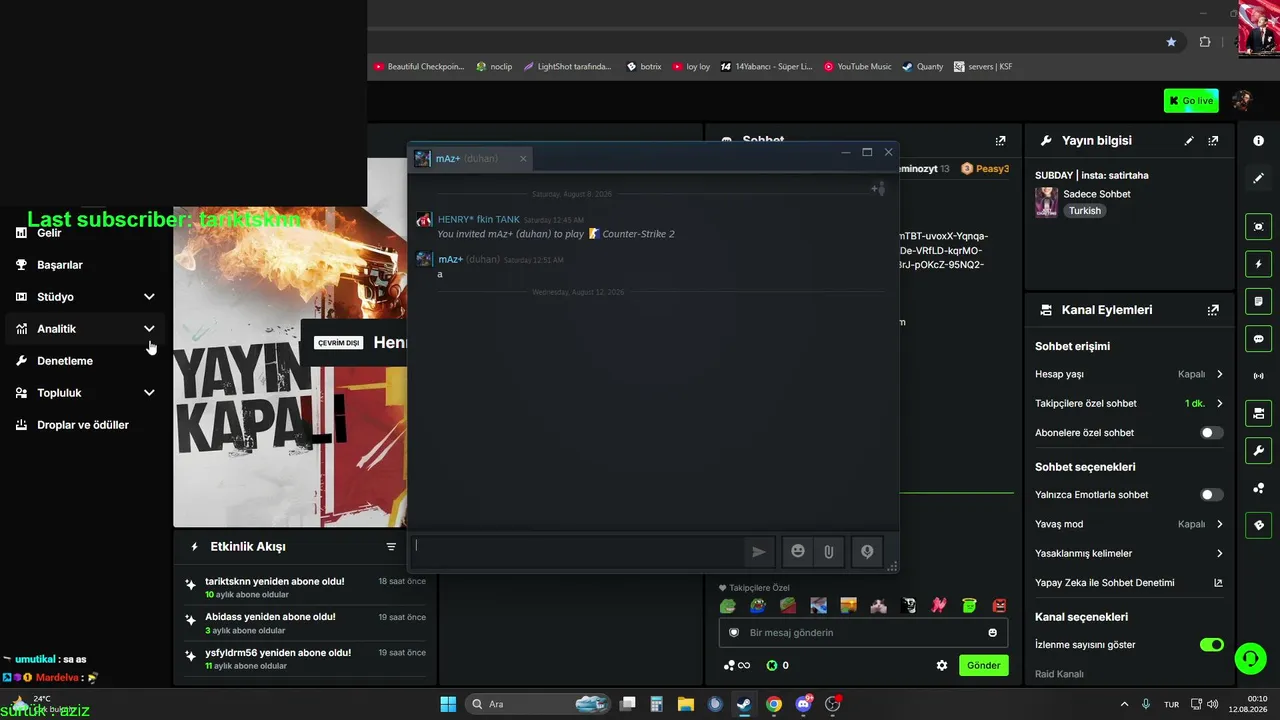Open the wrench tool in right sidebar

click(1258, 451)
